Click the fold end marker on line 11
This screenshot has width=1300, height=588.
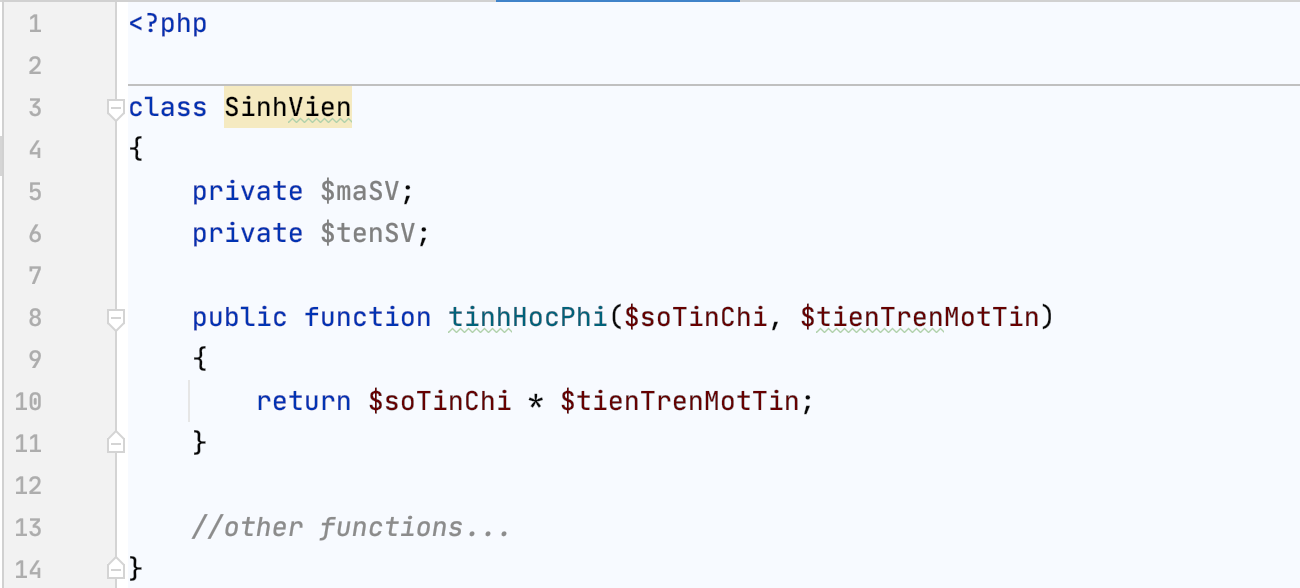(x=116, y=442)
